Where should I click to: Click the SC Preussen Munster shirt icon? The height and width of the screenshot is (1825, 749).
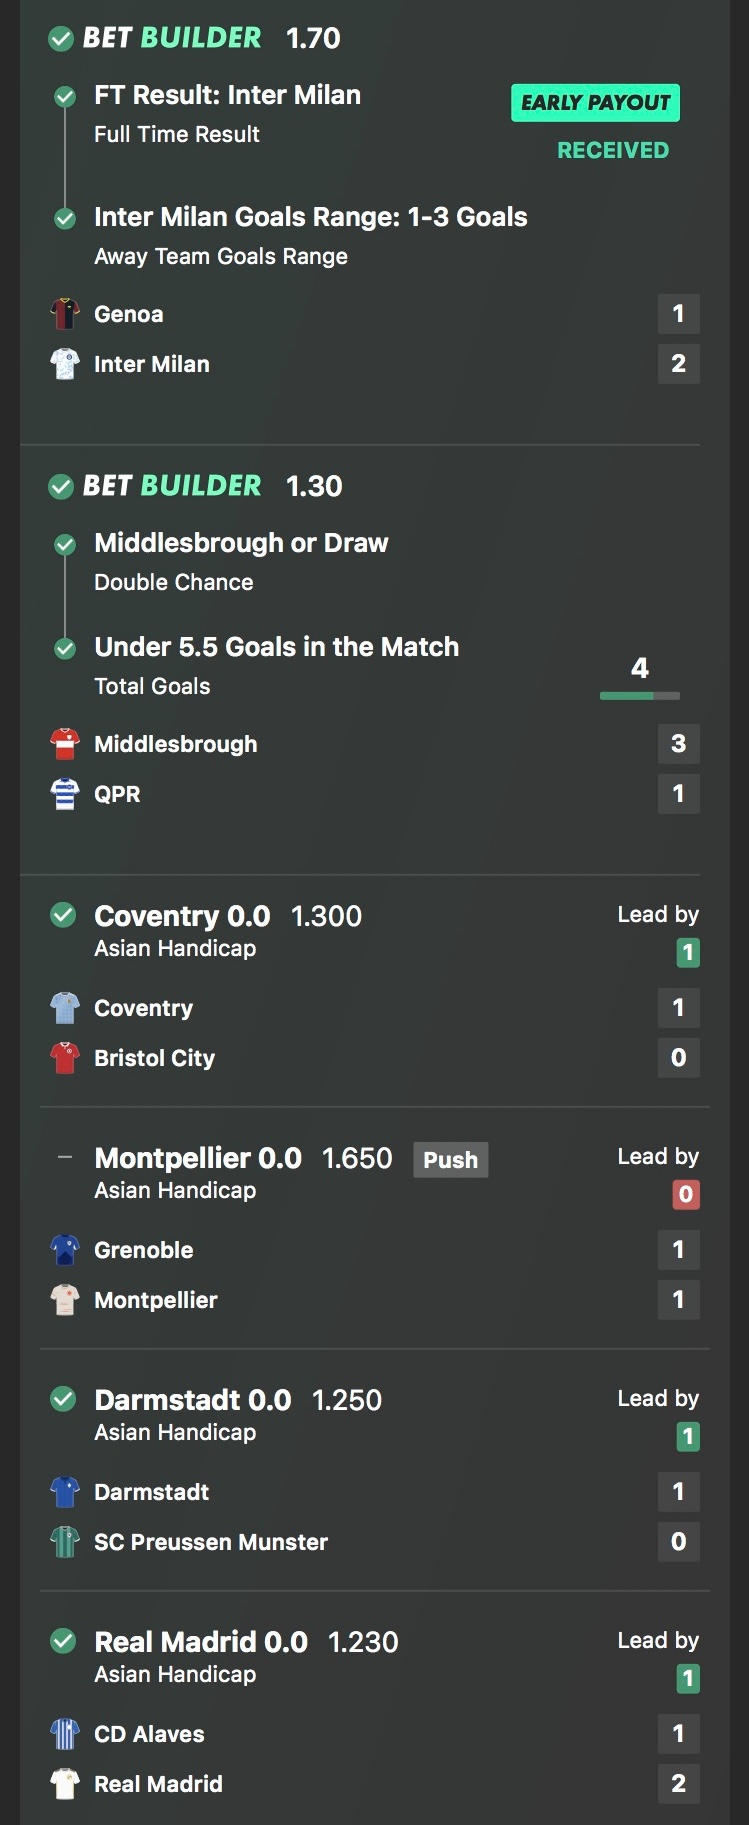point(65,1542)
